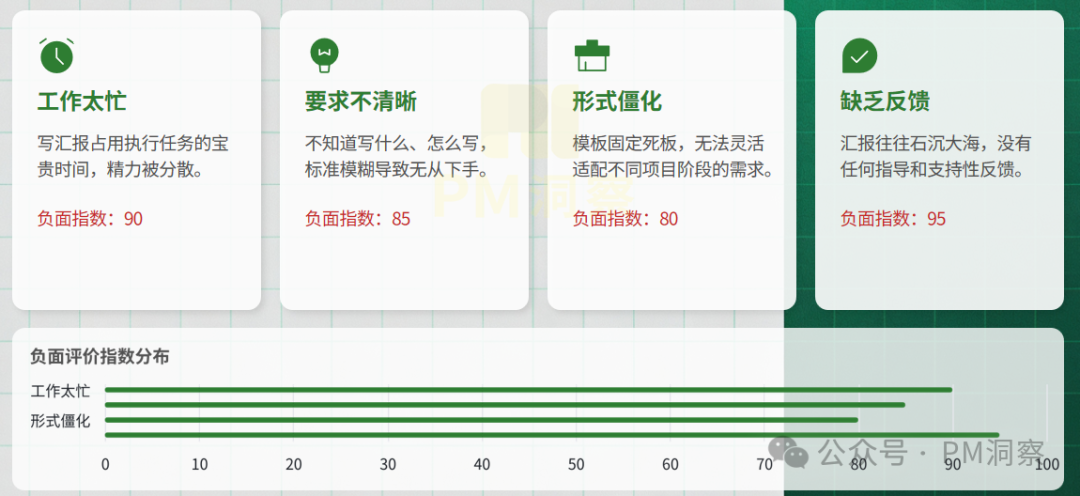
Task: Click the bottom green bar ending at 95
Action: pos(552,435)
